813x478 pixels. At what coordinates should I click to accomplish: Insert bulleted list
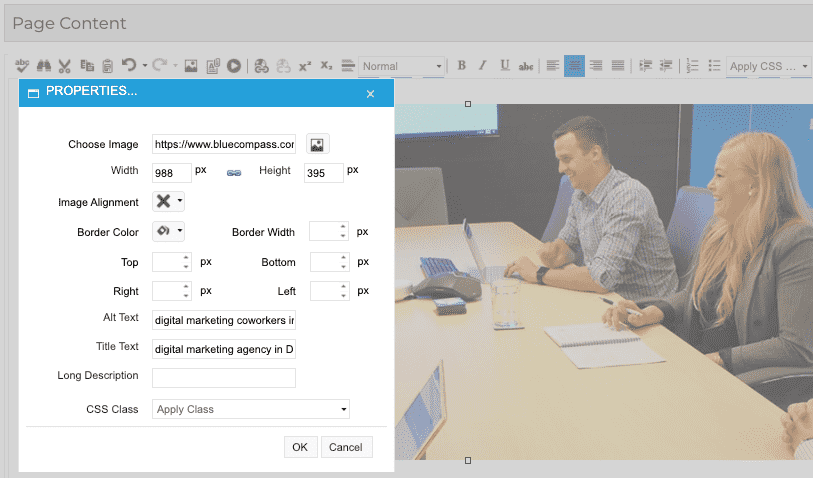click(x=714, y=66)
